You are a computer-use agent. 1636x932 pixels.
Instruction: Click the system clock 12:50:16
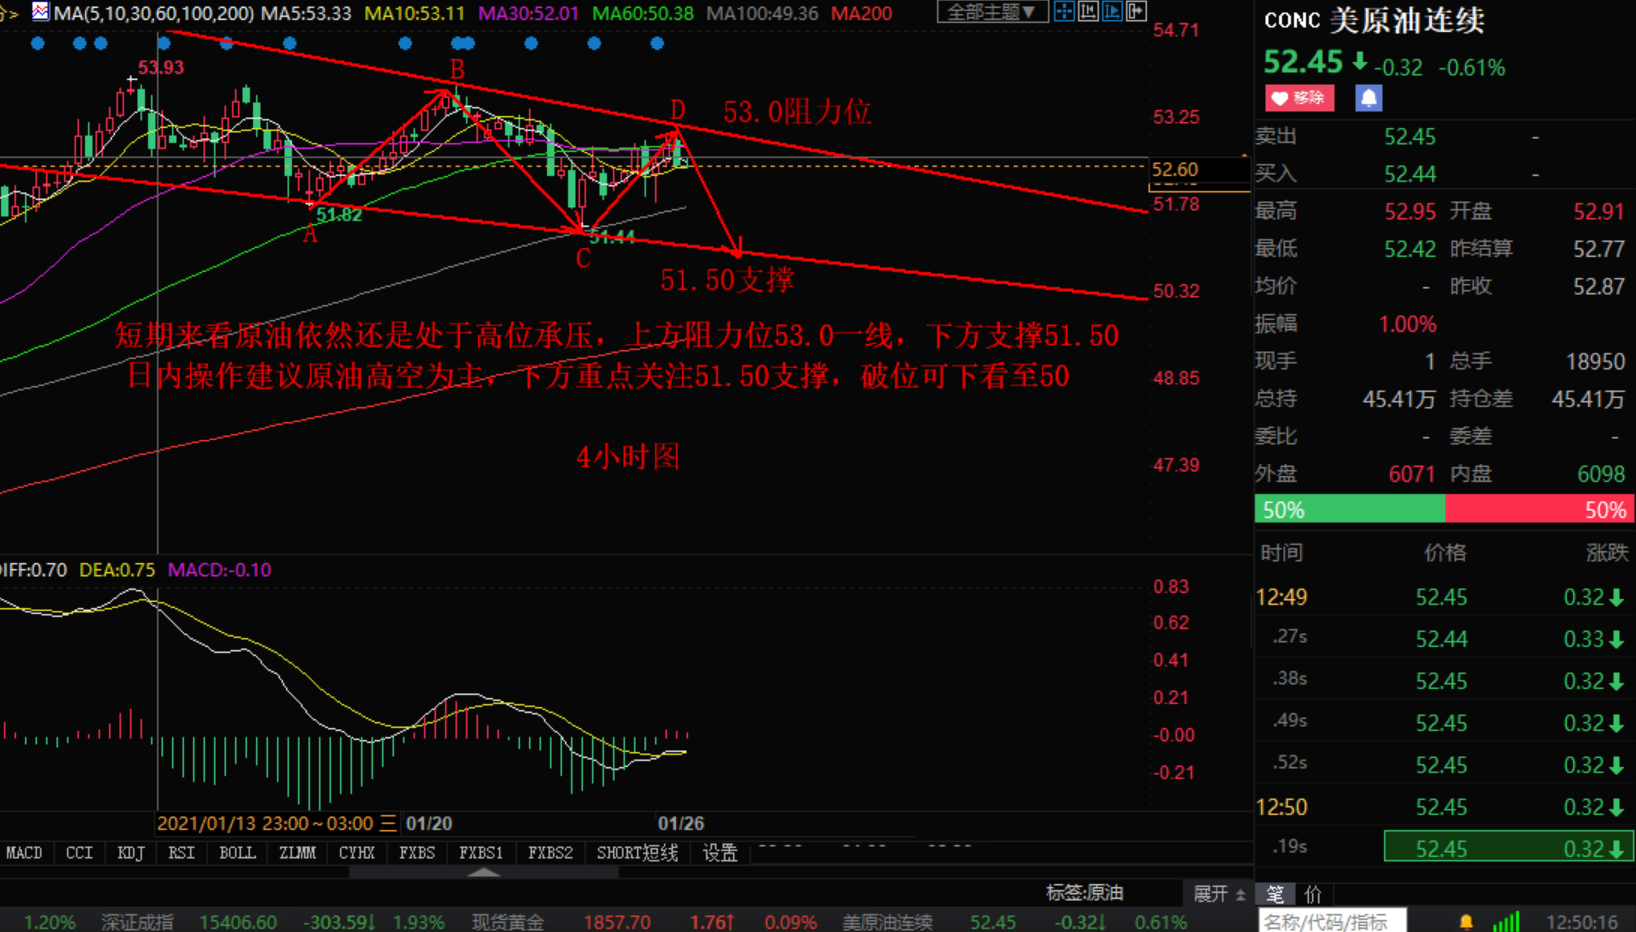click(x=1582, y=921)
